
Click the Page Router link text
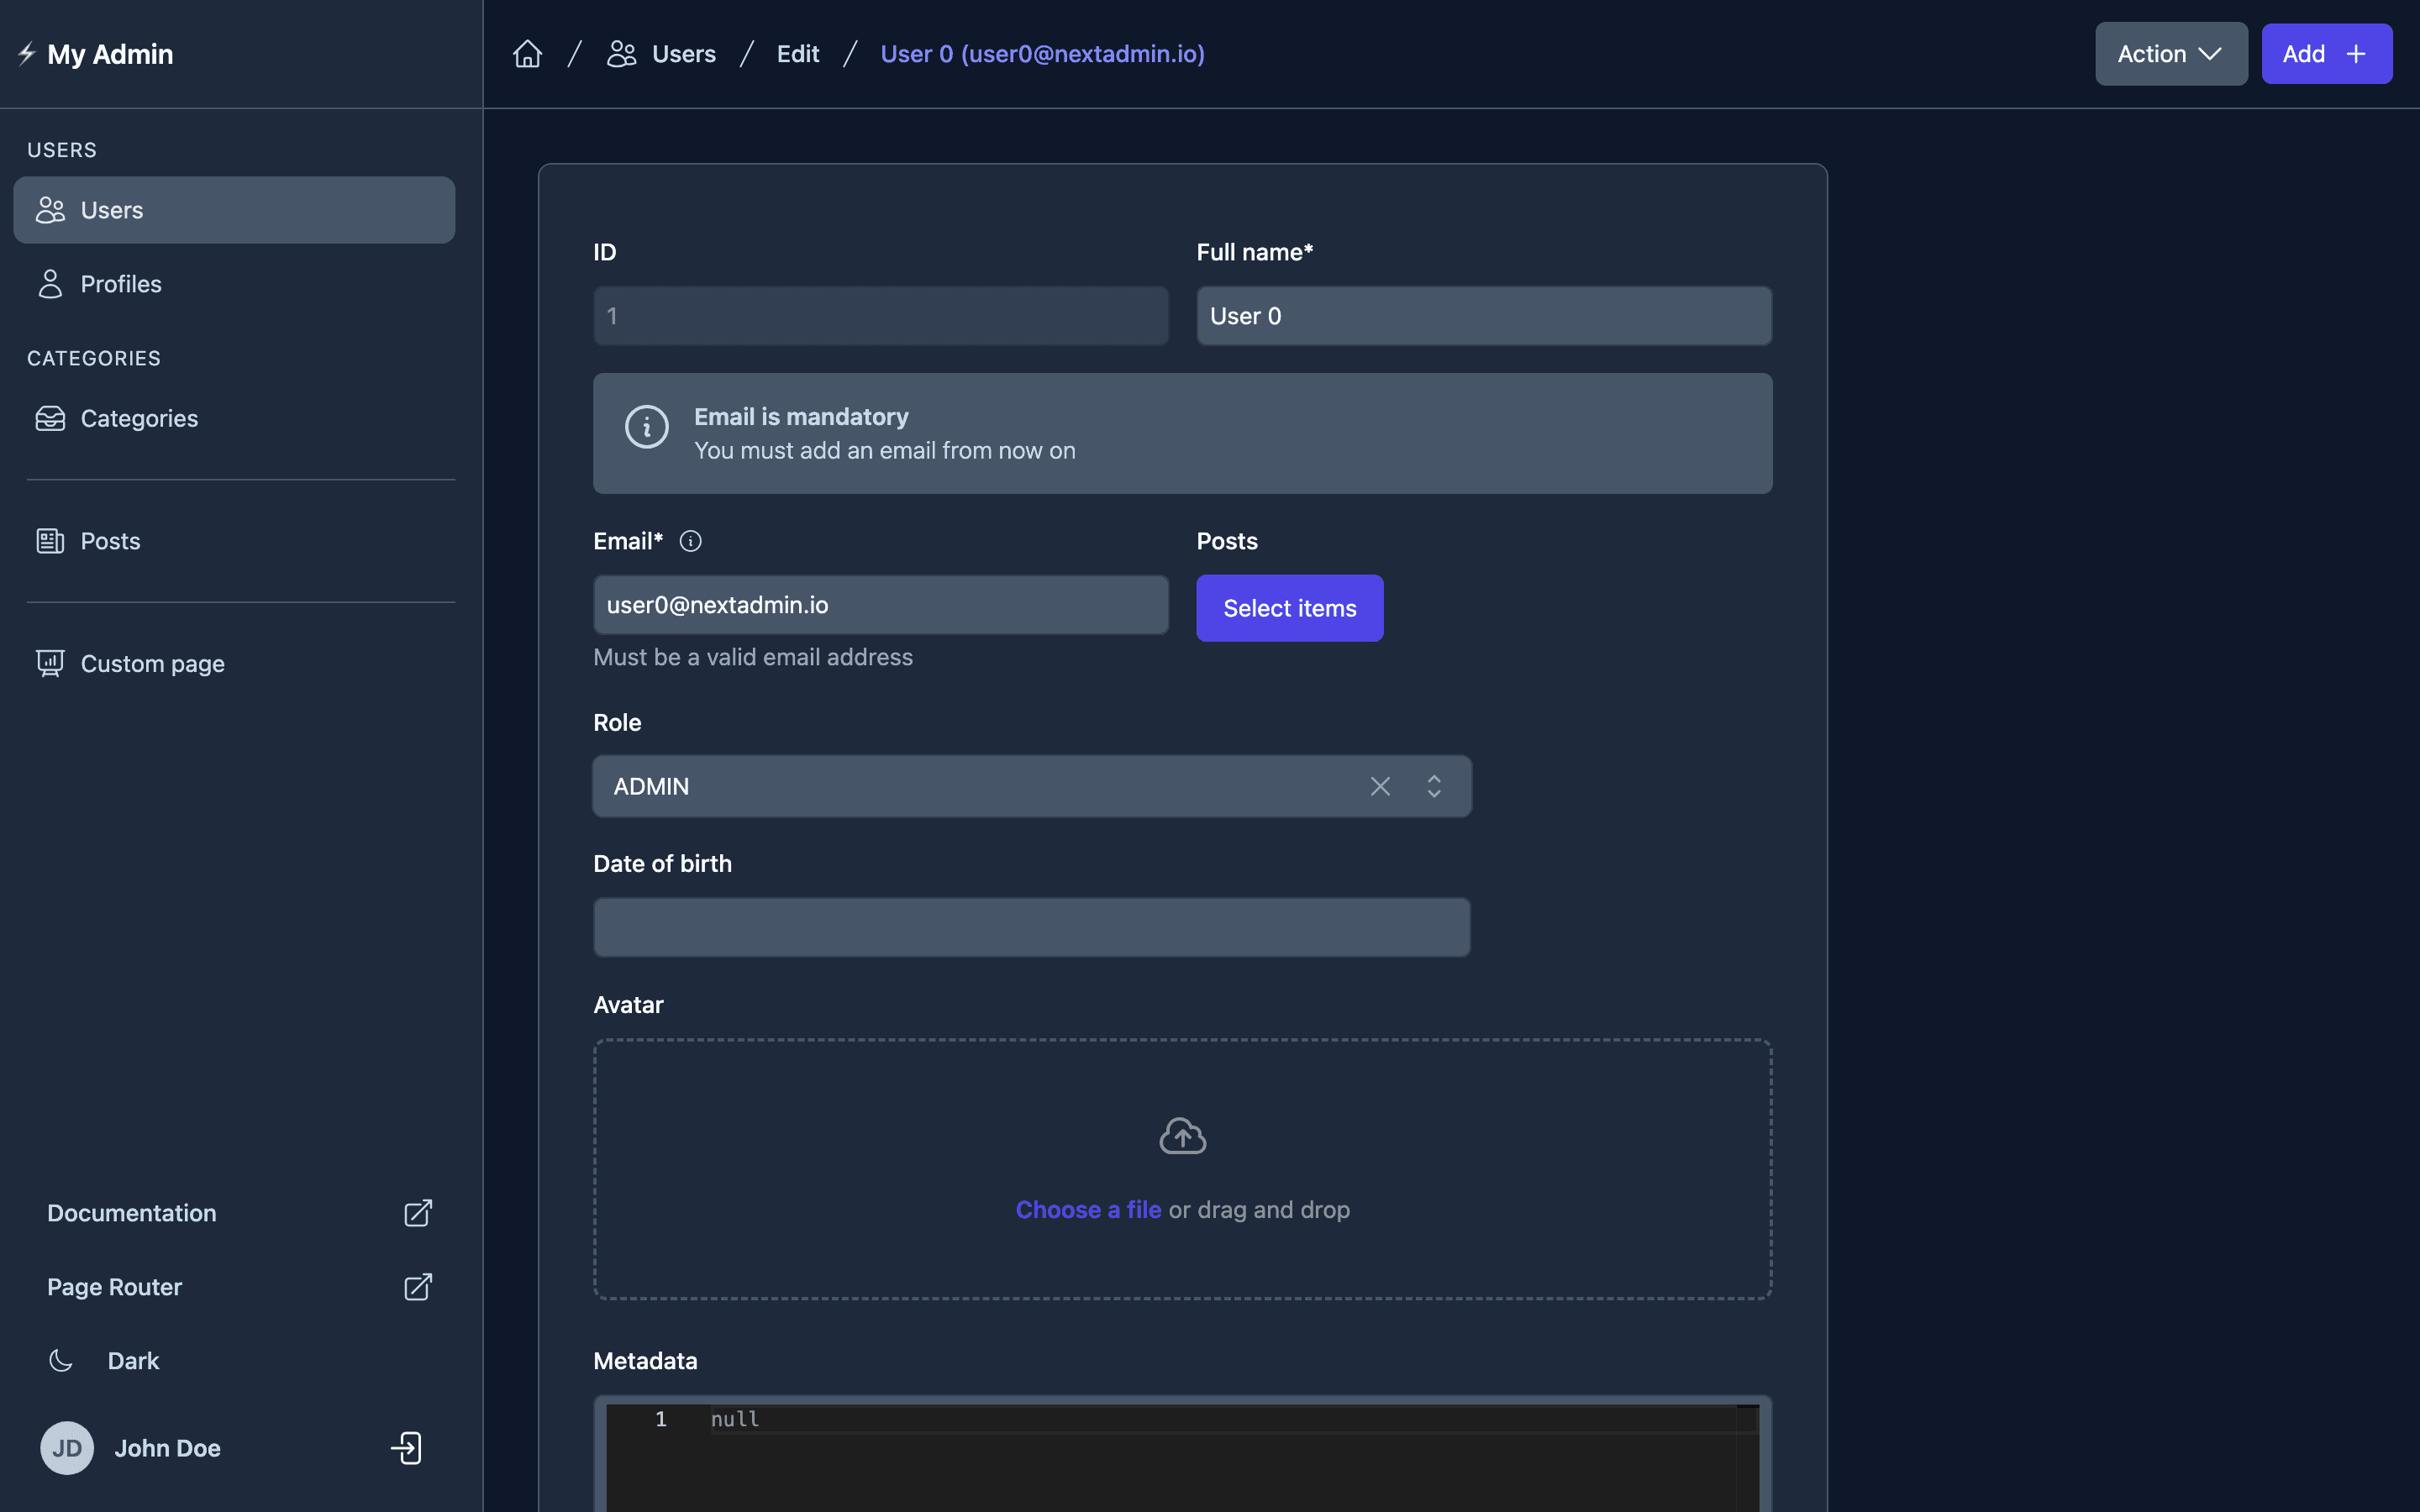tap(115, 1287)
